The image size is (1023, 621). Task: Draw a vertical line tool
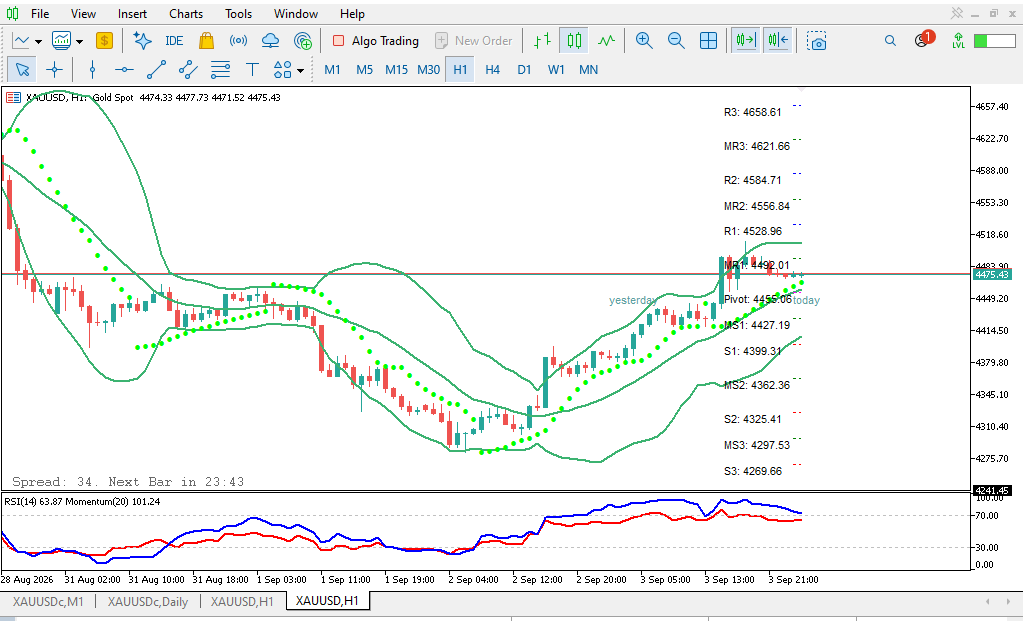pos(92,69)
